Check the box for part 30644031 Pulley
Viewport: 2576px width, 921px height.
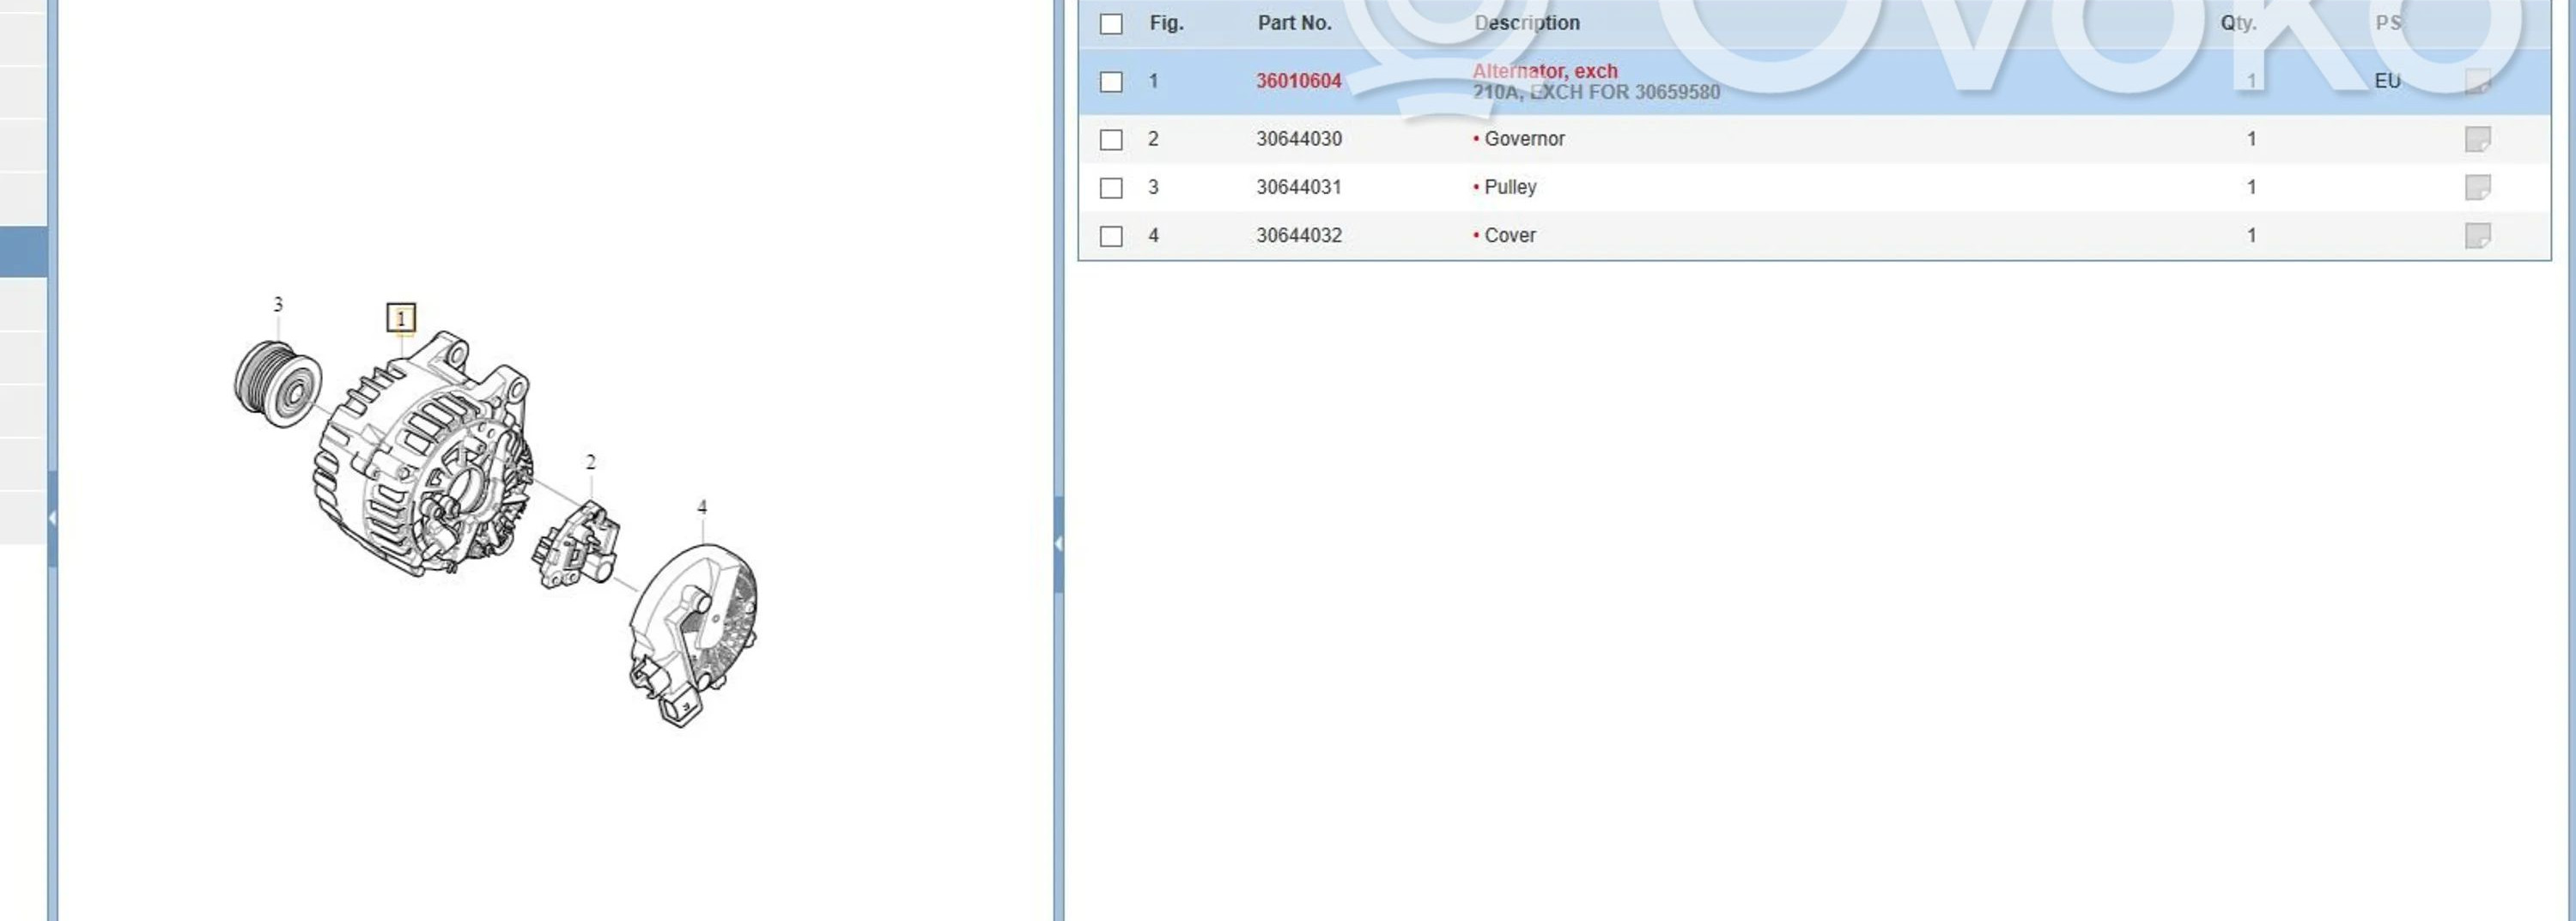tap(1111, 188)
